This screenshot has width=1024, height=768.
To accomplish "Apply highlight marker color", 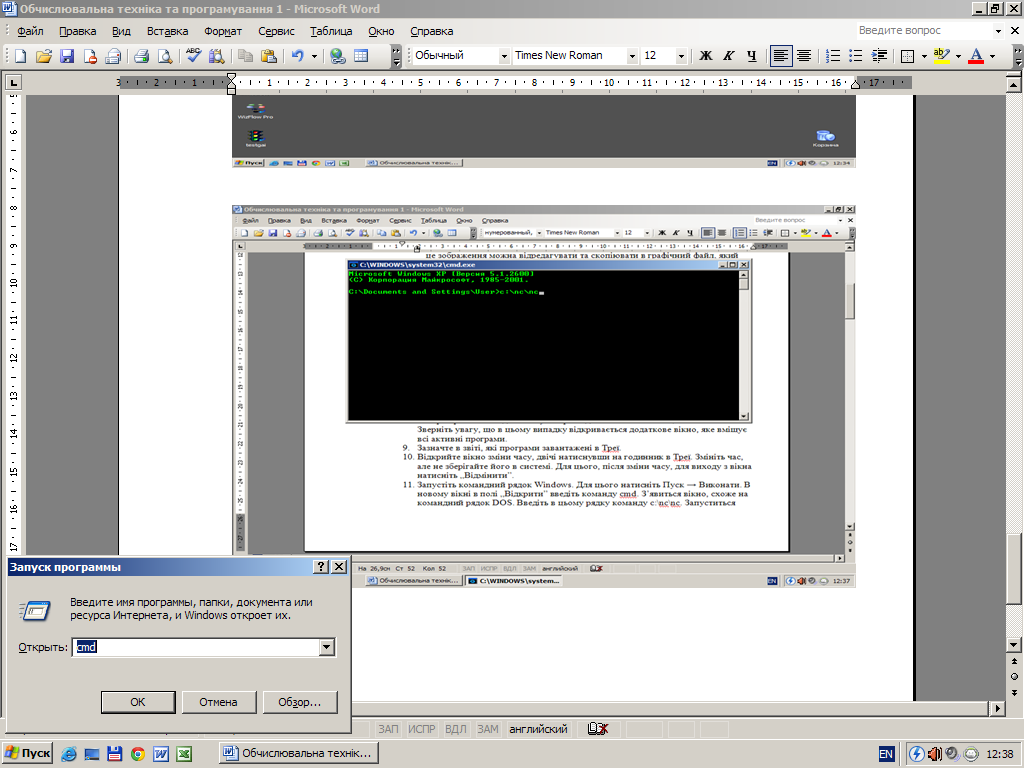I will [x=941, y=56].
